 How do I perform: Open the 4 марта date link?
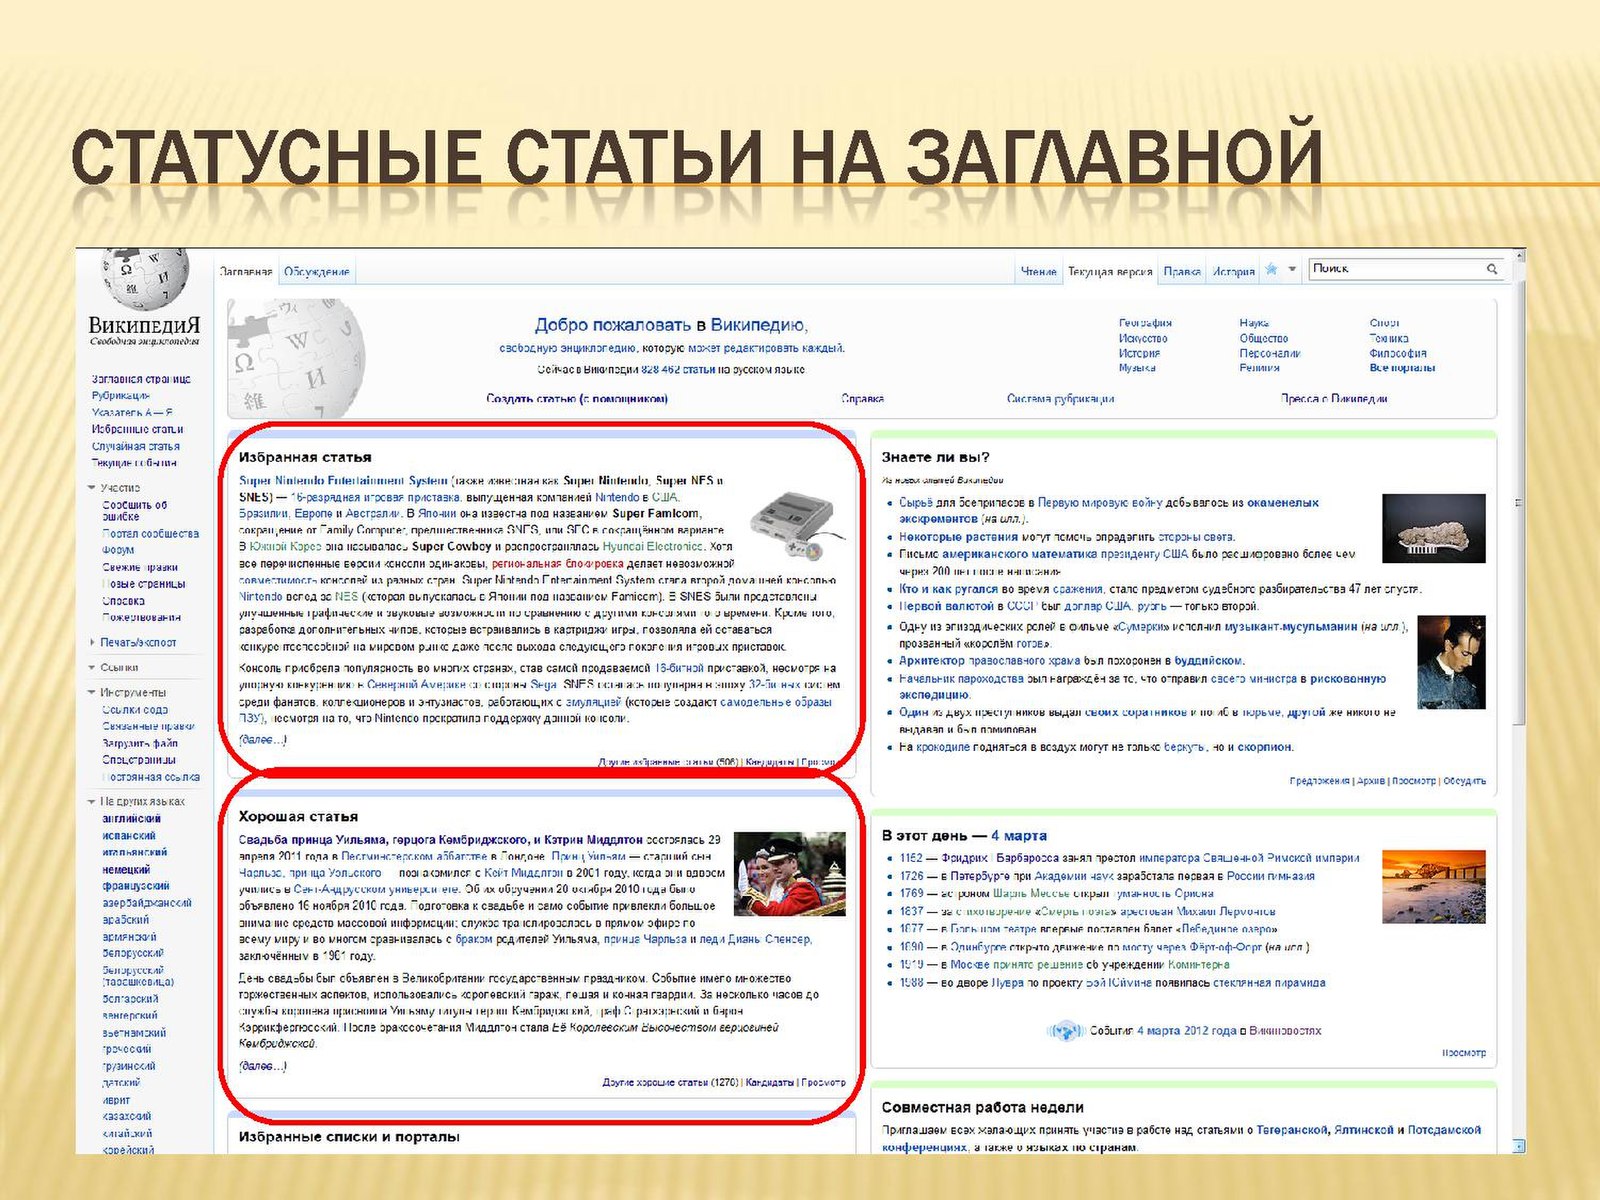coord(1019,836)
